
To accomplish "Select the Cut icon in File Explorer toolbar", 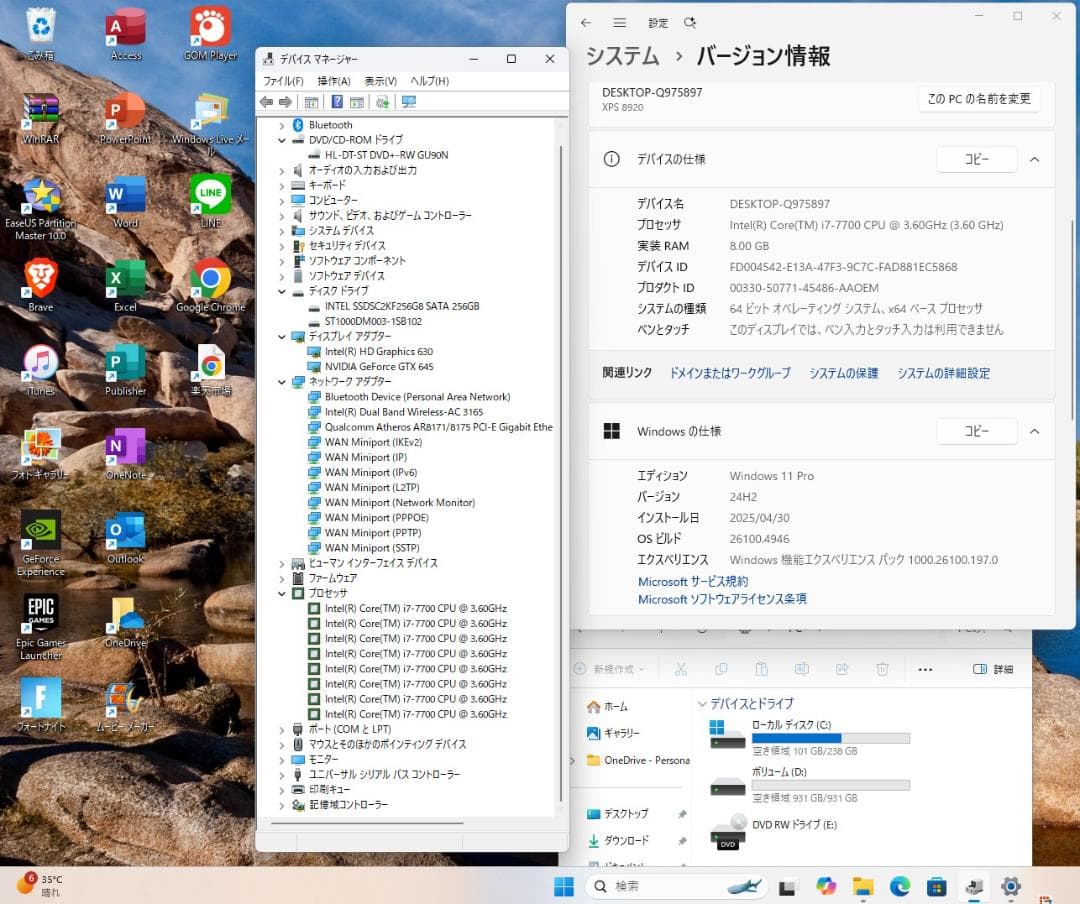I will 682,668.
